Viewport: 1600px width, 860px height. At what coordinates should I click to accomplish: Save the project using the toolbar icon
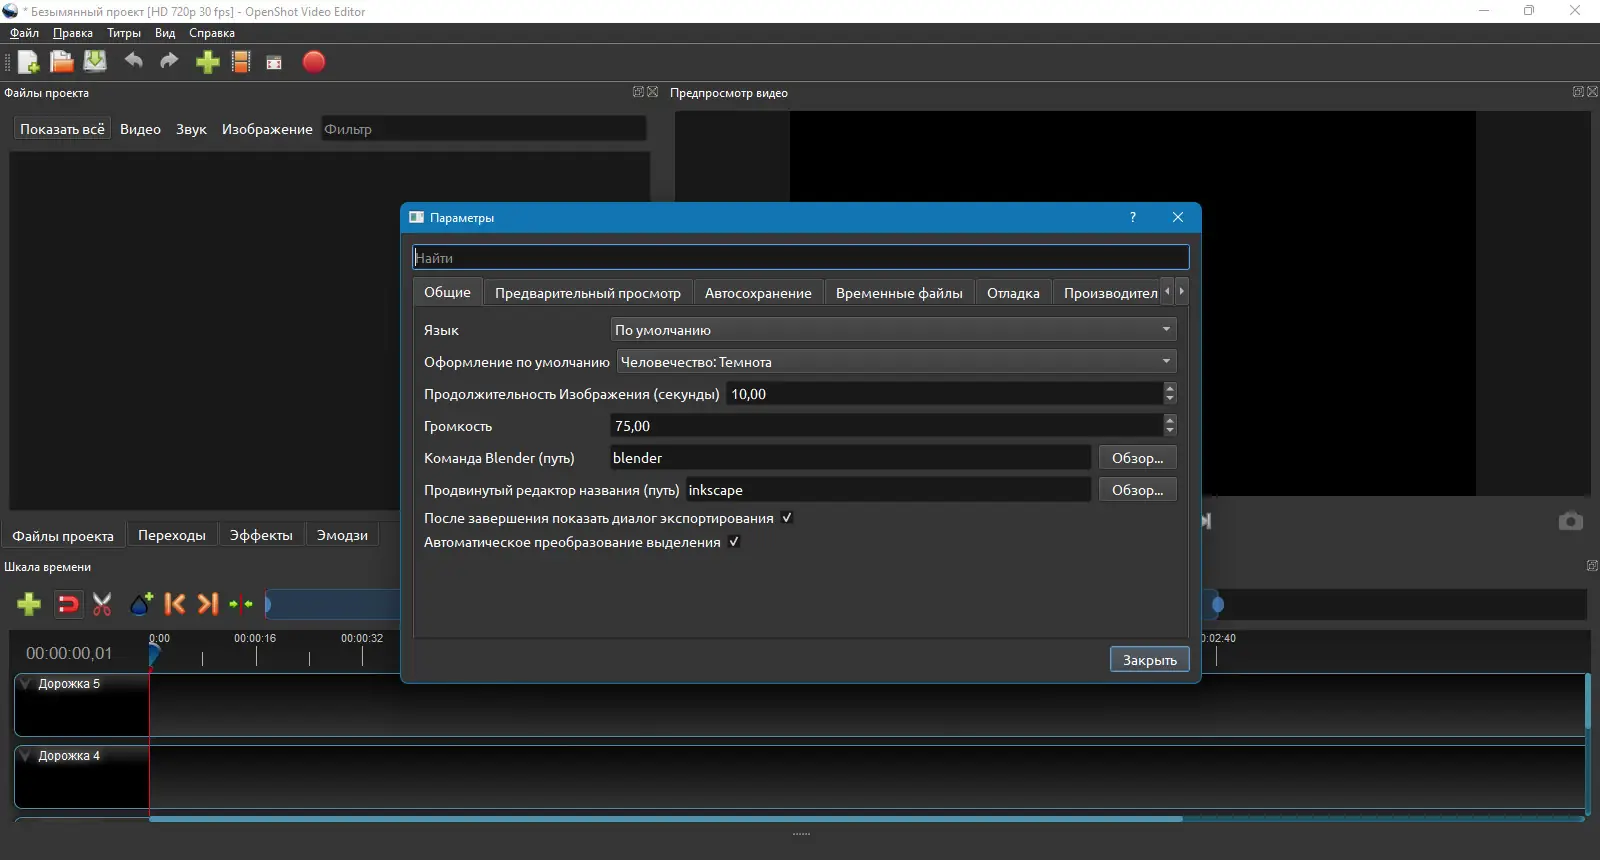[x=95, y=62]
